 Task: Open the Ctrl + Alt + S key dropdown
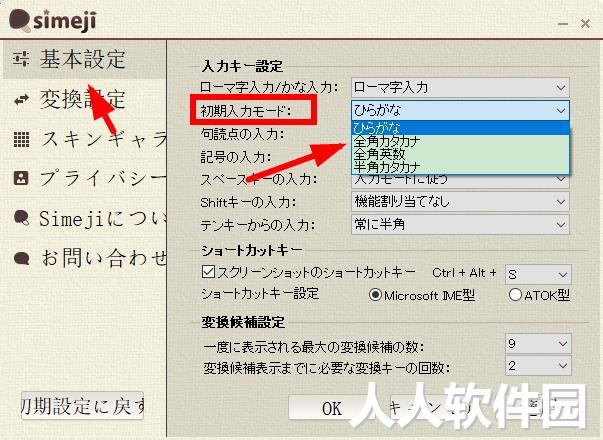[x=538, y=274]
